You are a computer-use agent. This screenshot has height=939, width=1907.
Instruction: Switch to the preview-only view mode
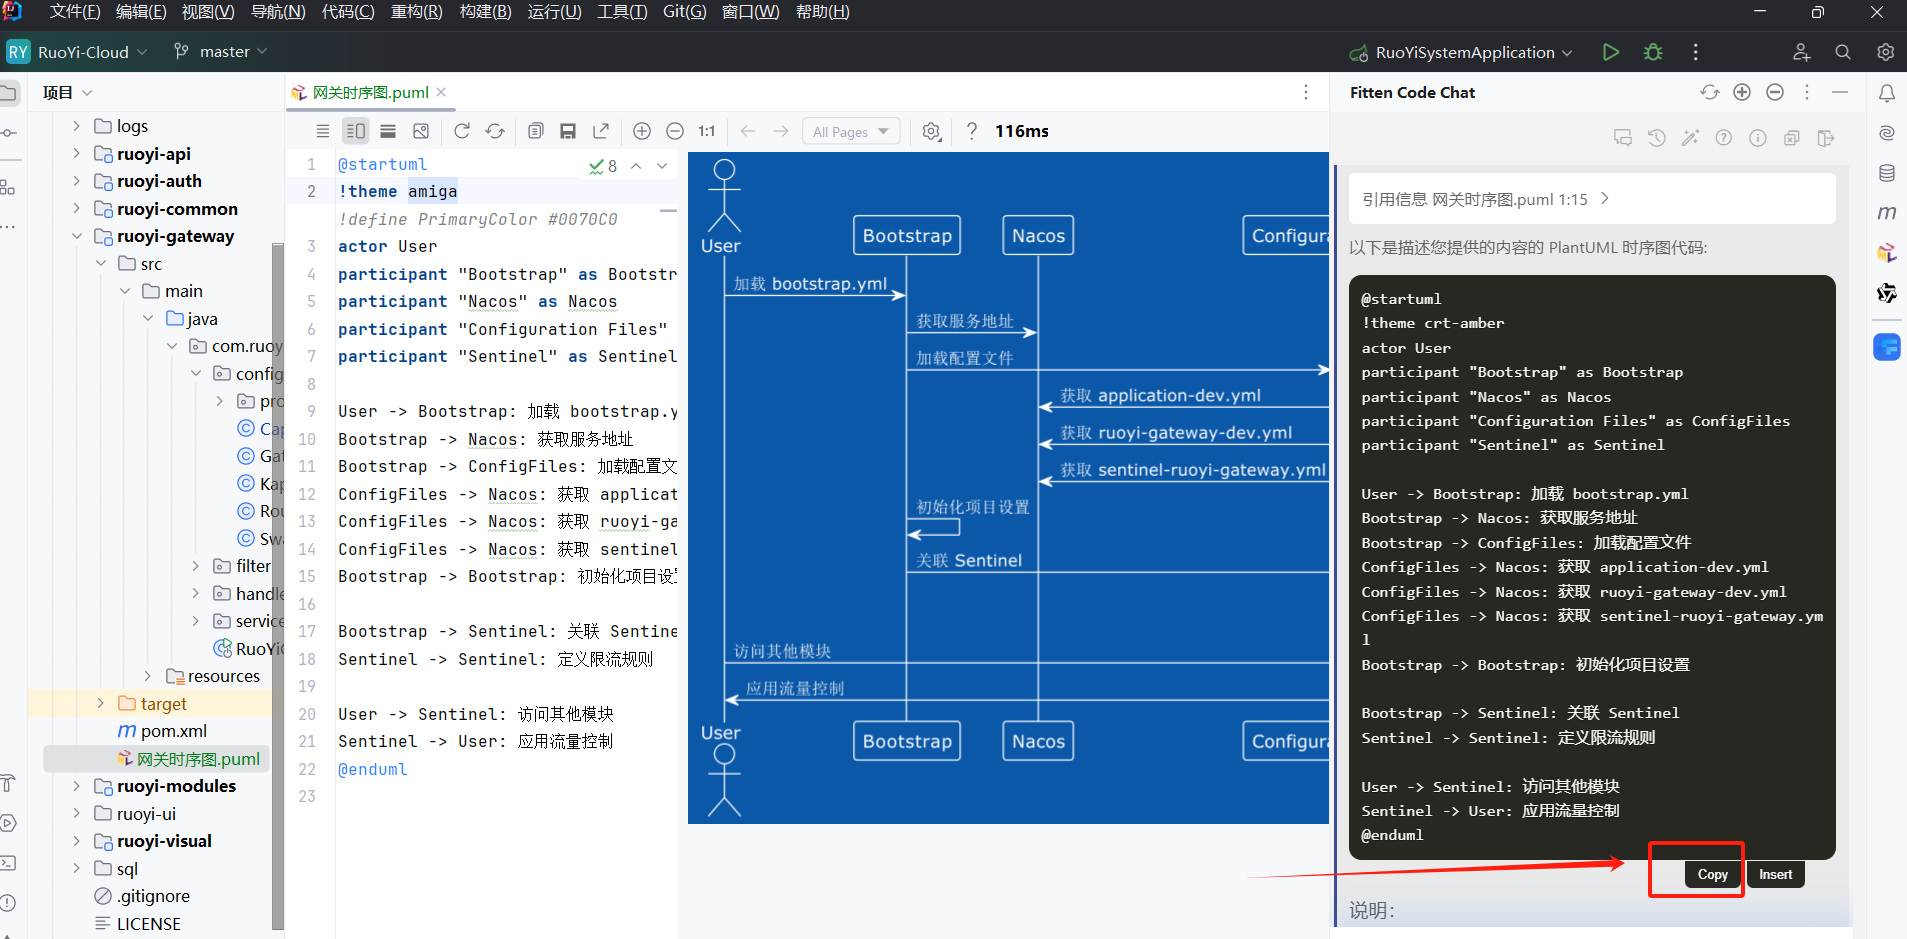click(x=388, y=131)
